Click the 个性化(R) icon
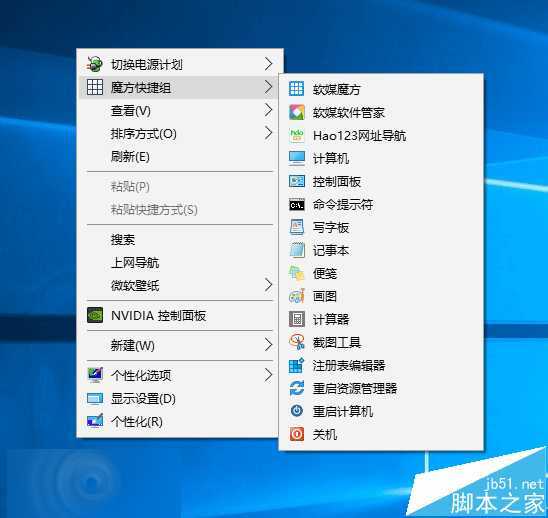This screenshot has width=548, height=518. (95, 421)
